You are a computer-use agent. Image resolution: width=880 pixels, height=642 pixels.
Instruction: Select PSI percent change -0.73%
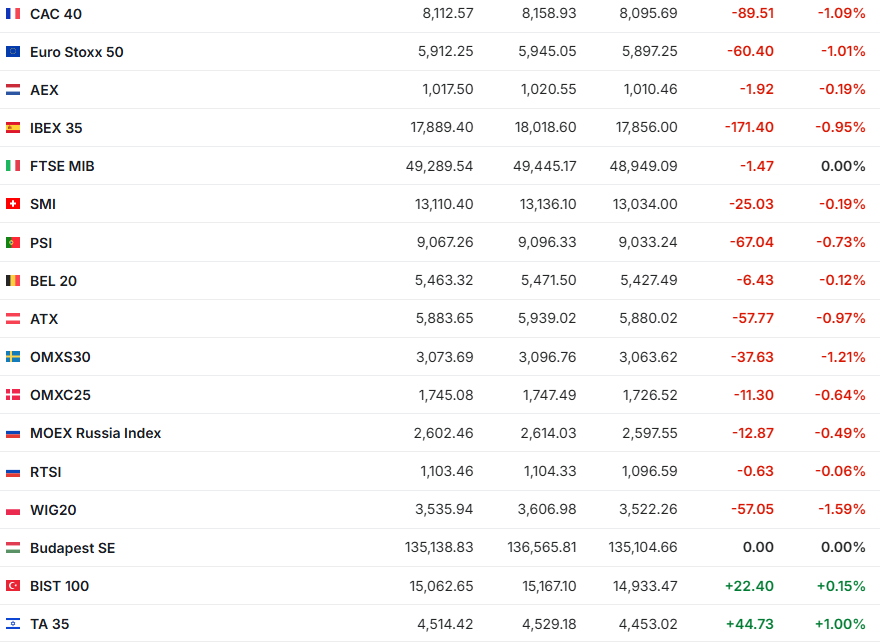(841, 242)
